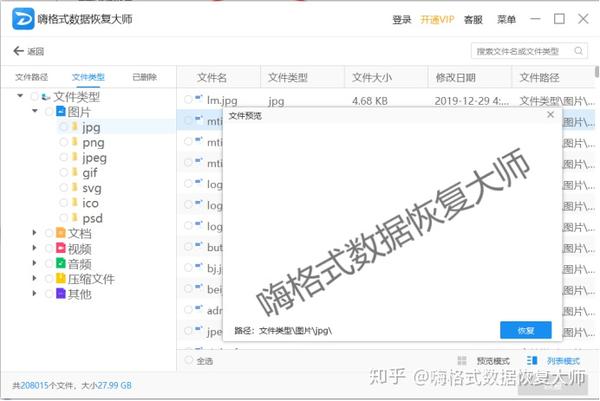
Task: Sort by 文件名 column header
Action: pyautogui.click(x=212, y=78)
